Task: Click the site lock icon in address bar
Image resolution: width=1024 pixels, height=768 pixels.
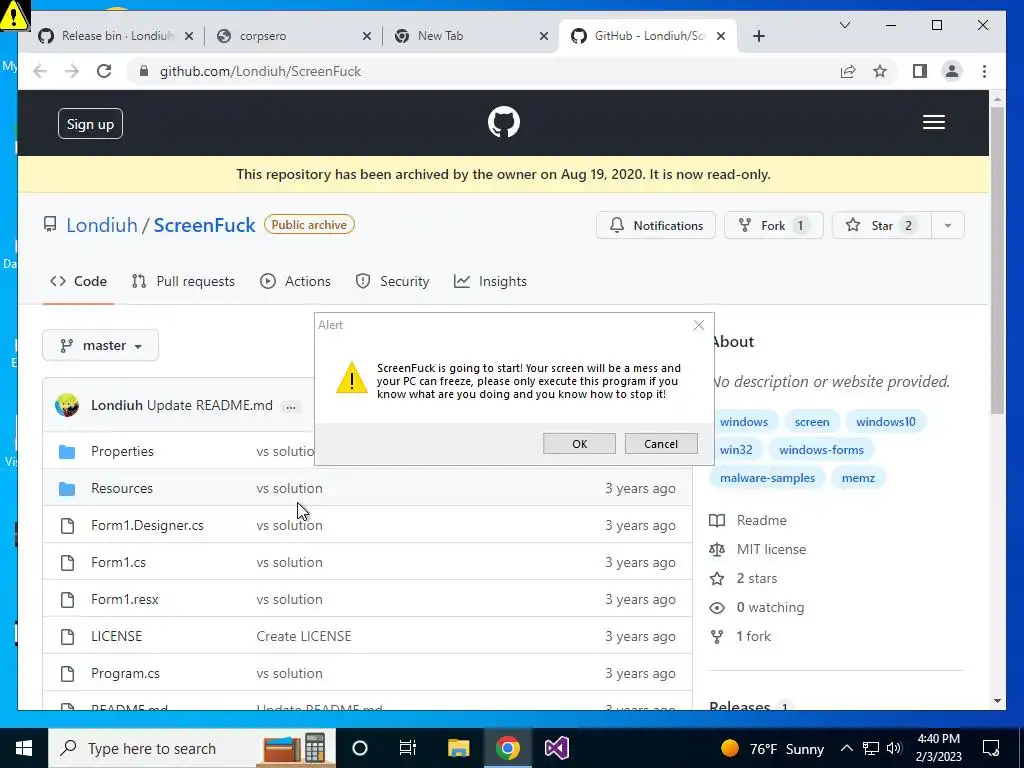Action: (x=144, y=71)
